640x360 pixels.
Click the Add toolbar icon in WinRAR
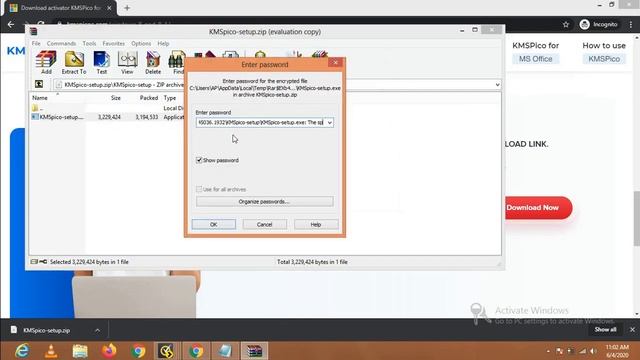46,62
